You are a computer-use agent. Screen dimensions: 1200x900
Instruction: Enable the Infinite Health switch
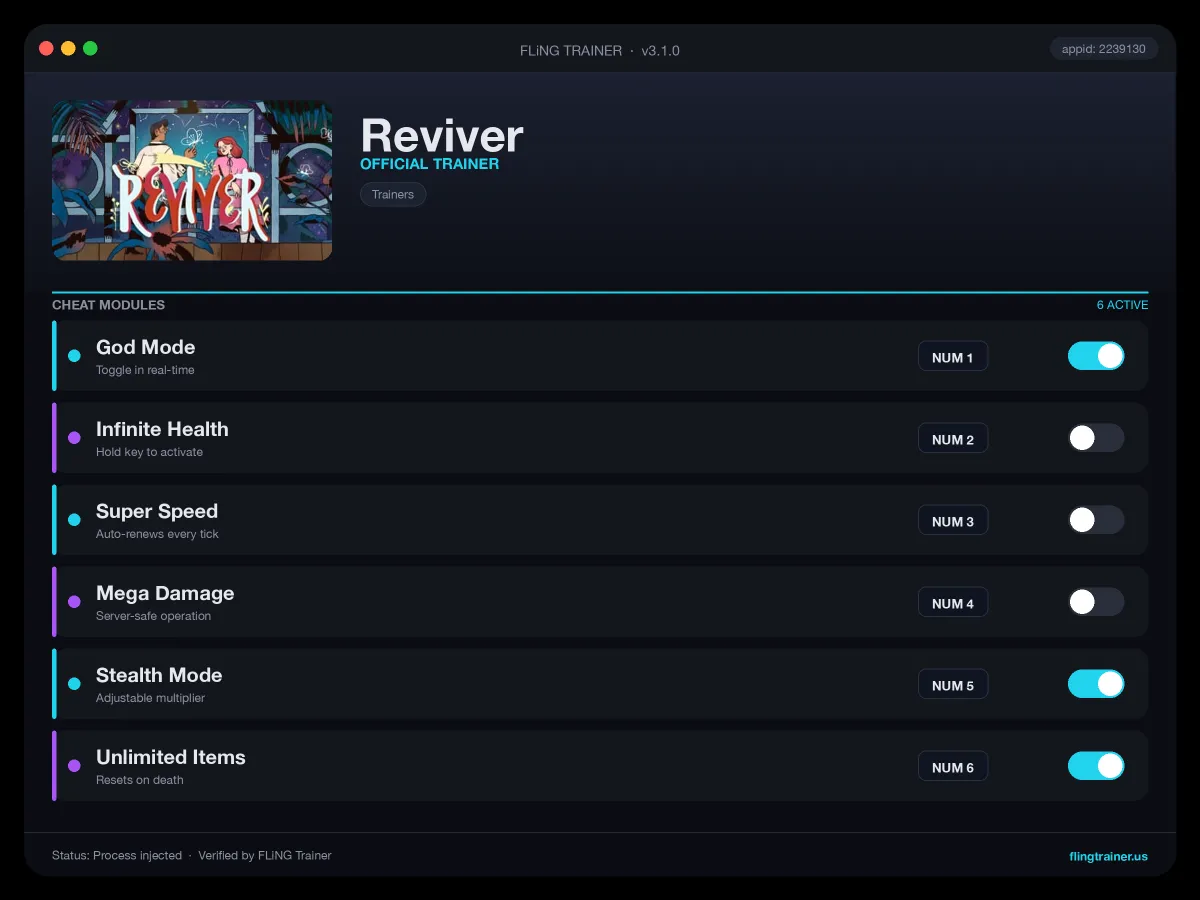coord(1096,438)
